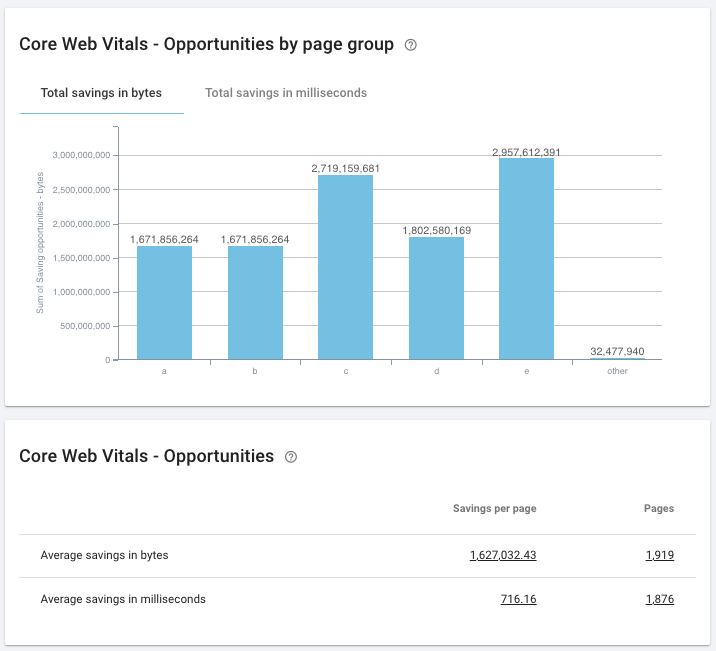Click the Savings per page column header
This screenshot has width=716, height=651.
494,508
